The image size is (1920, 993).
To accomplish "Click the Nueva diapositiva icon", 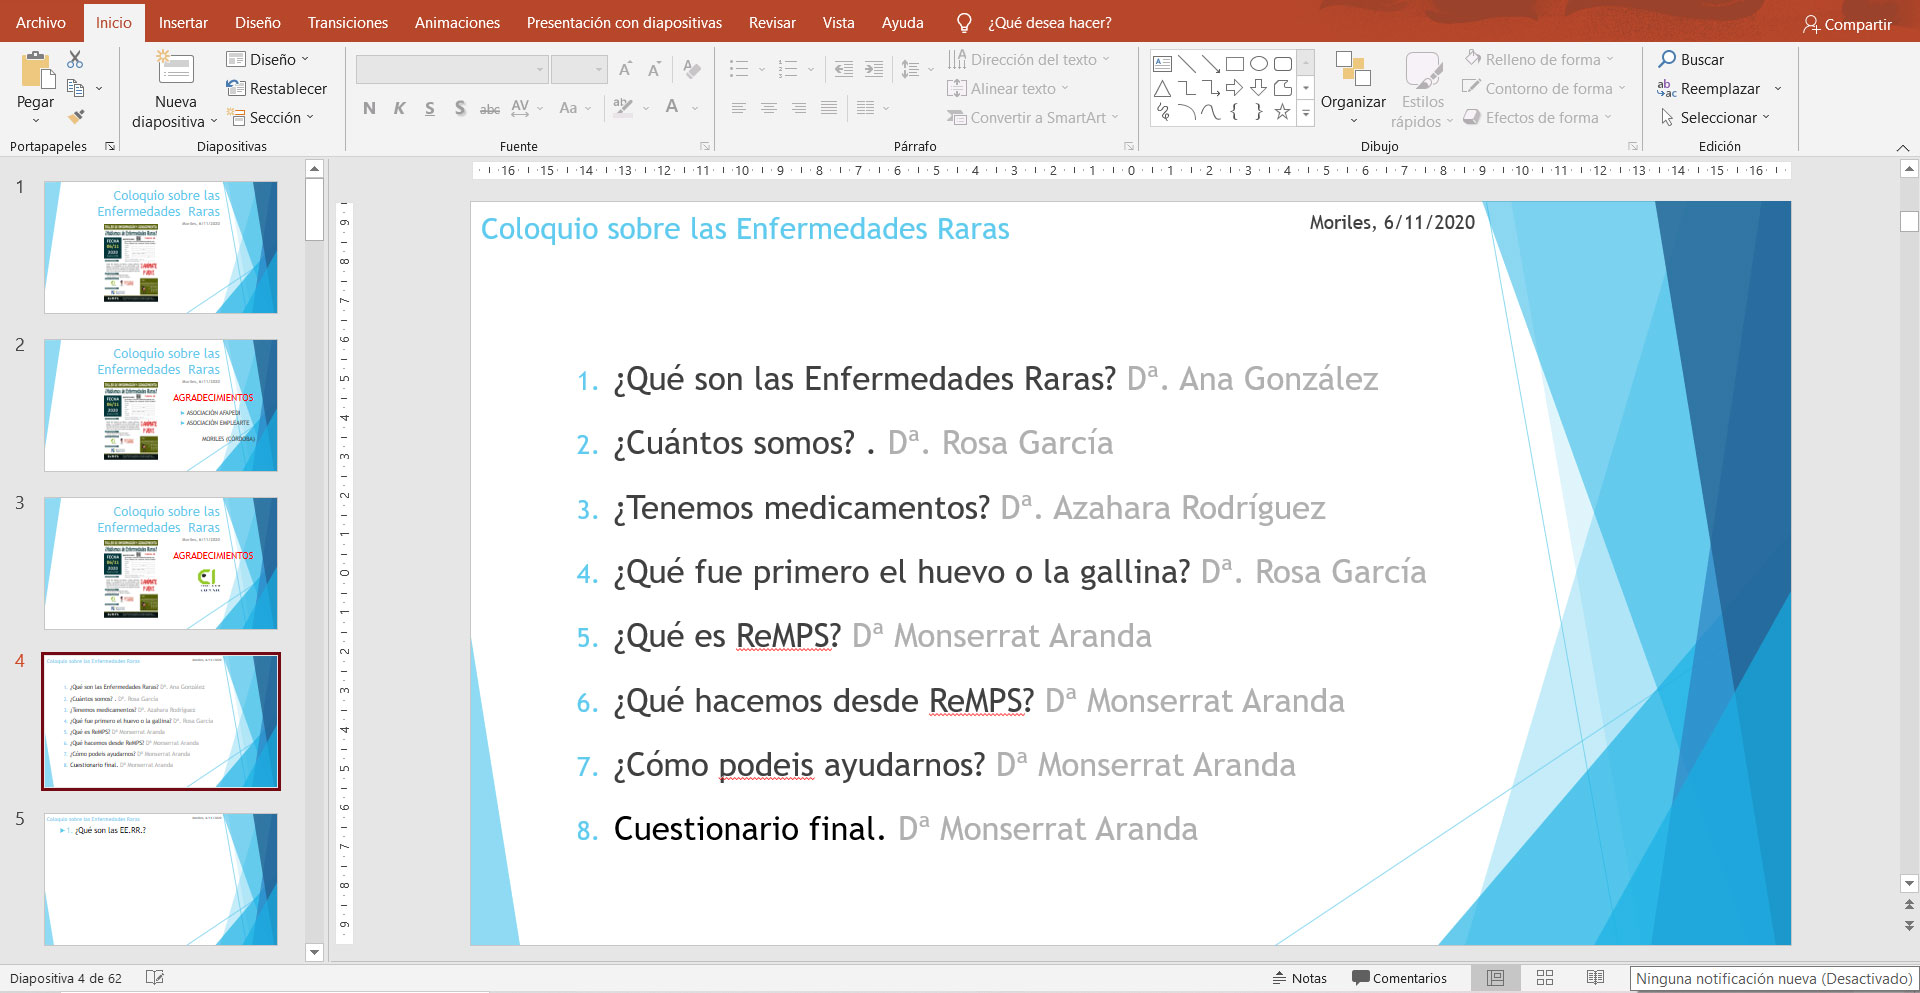I will (175, 70).
